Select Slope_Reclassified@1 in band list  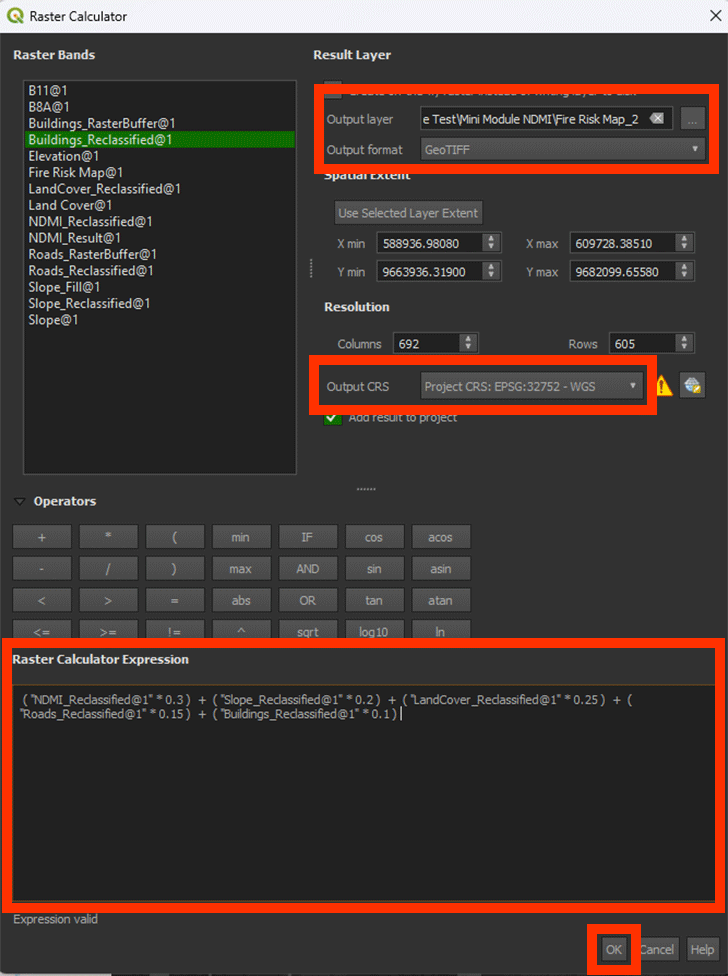click(x=89, y=303)
